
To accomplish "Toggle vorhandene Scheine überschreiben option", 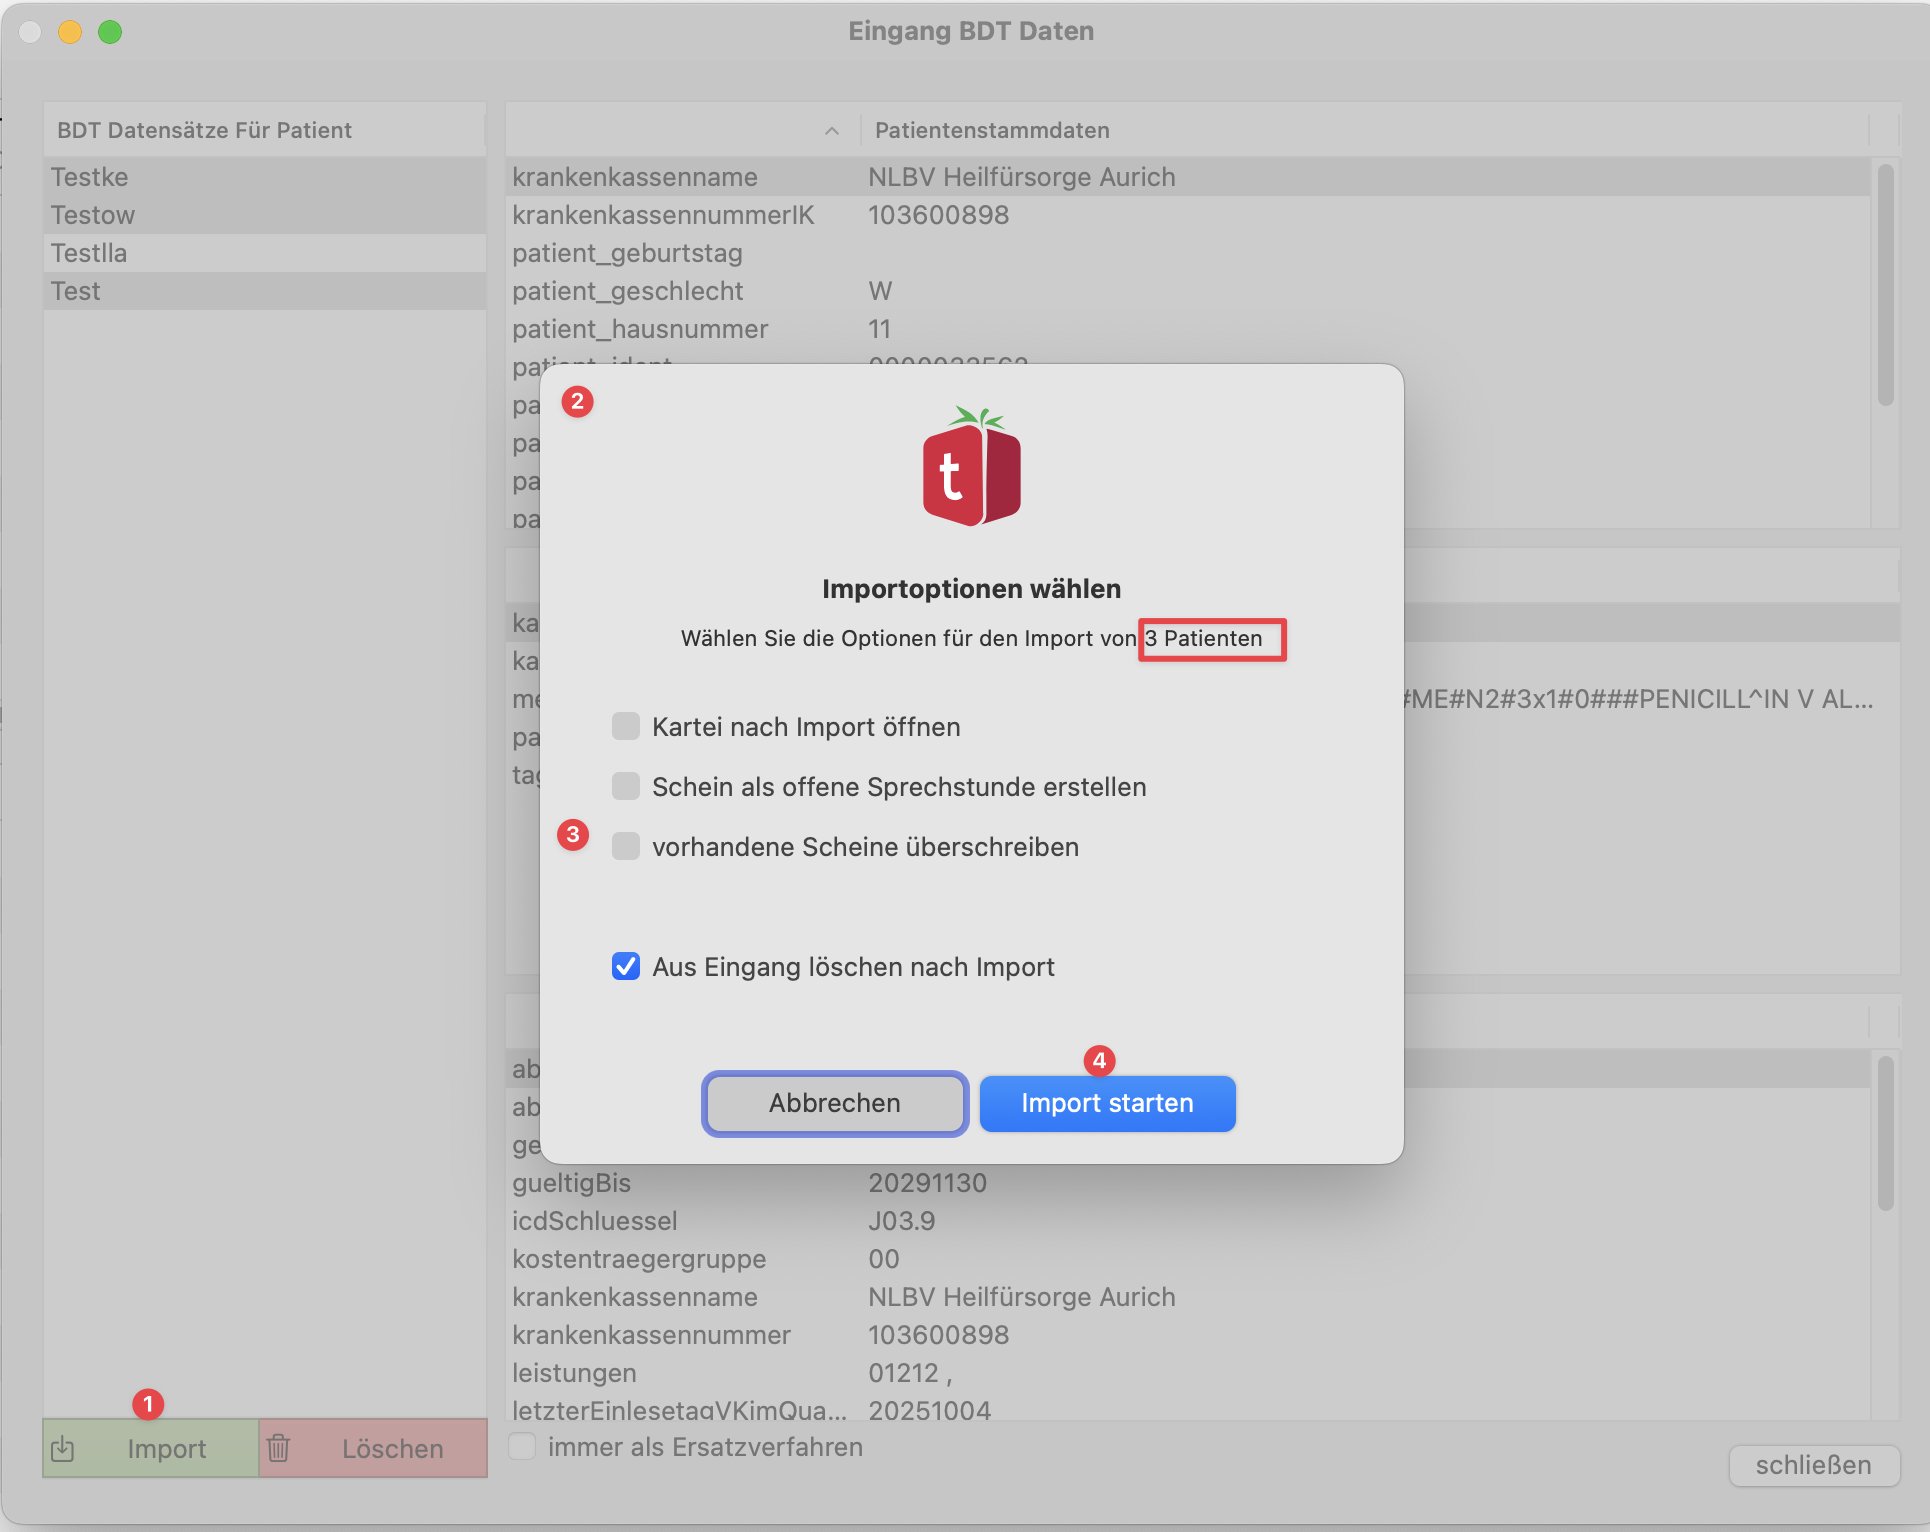I will 626,846.
